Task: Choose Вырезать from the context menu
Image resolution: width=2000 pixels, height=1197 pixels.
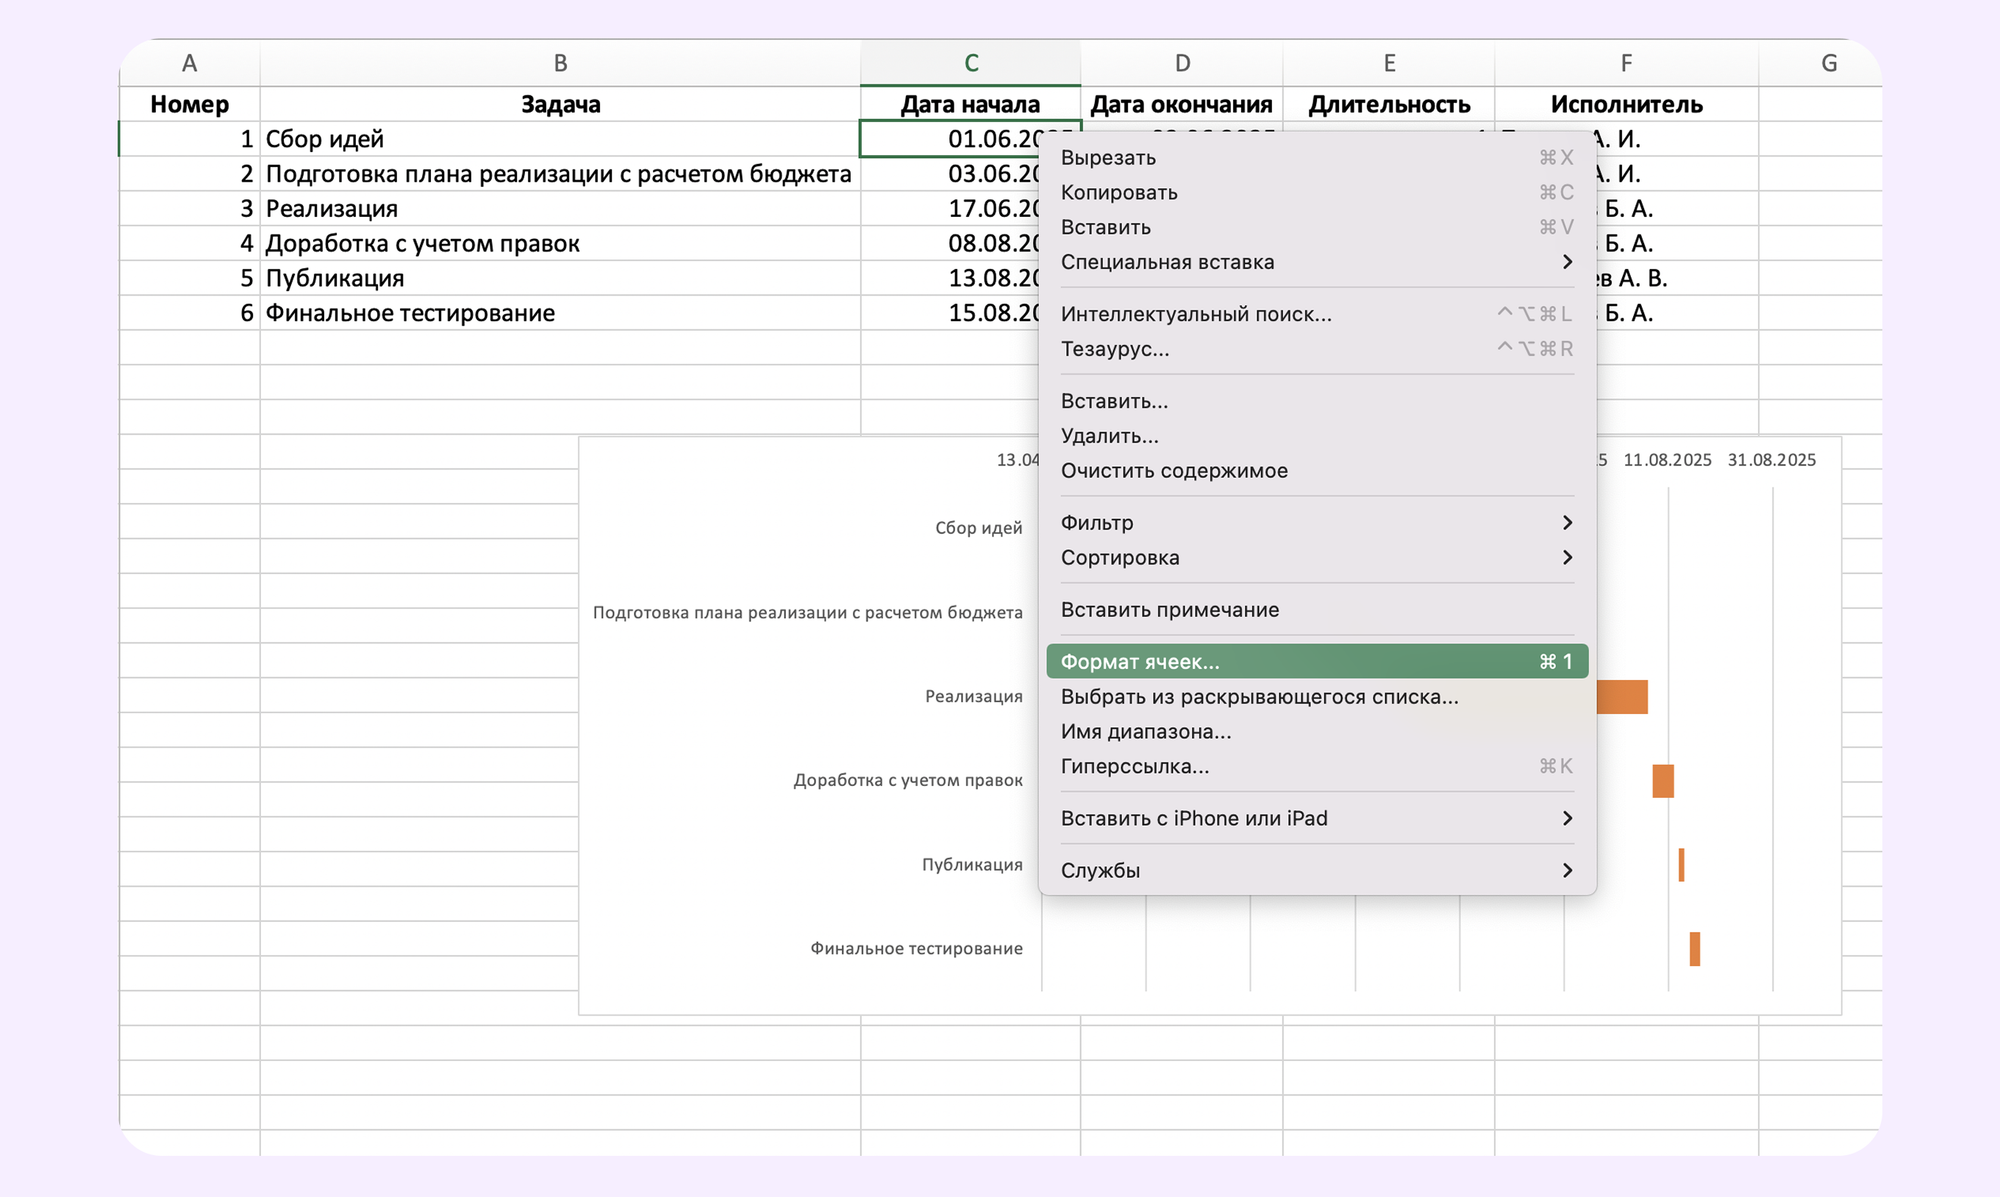Action: pyautogui.click(x=1317, y=158)
